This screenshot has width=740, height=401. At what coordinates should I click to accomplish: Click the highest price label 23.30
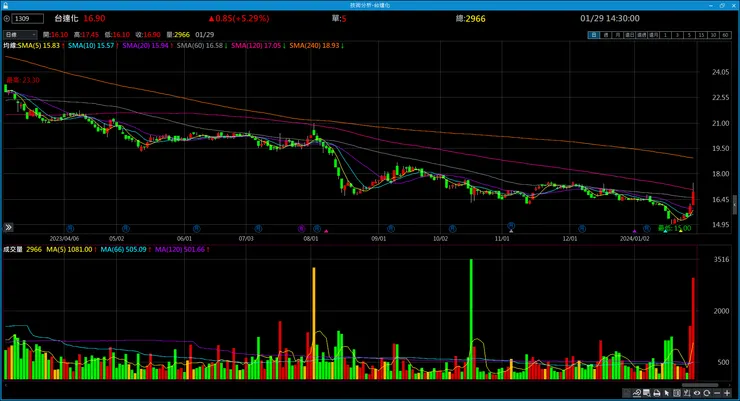23,80
